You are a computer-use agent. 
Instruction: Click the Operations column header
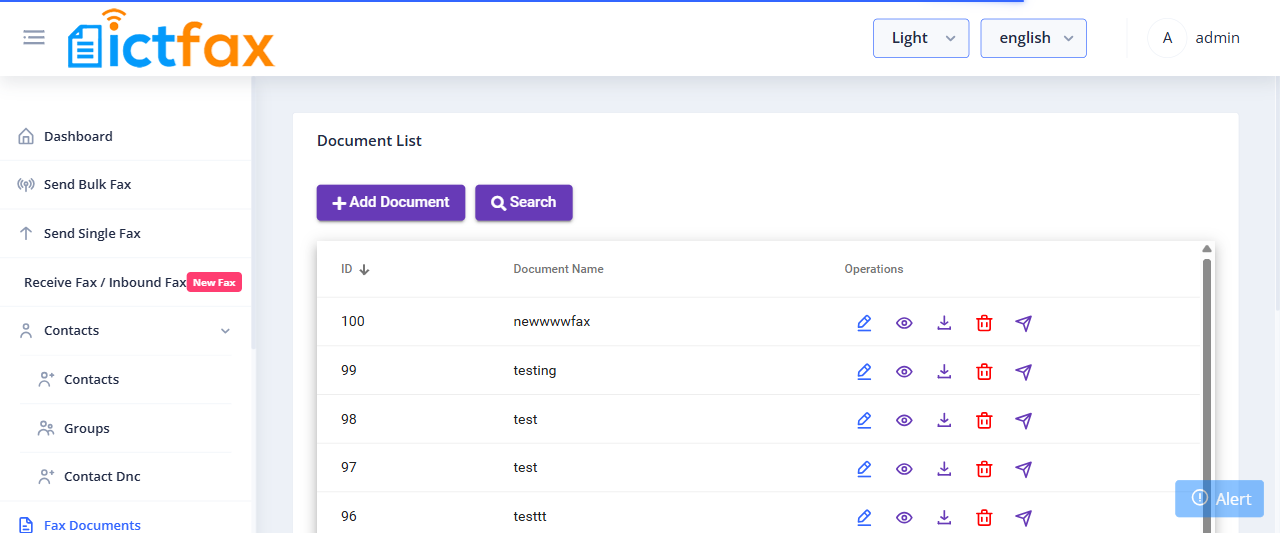pos(874,269)
